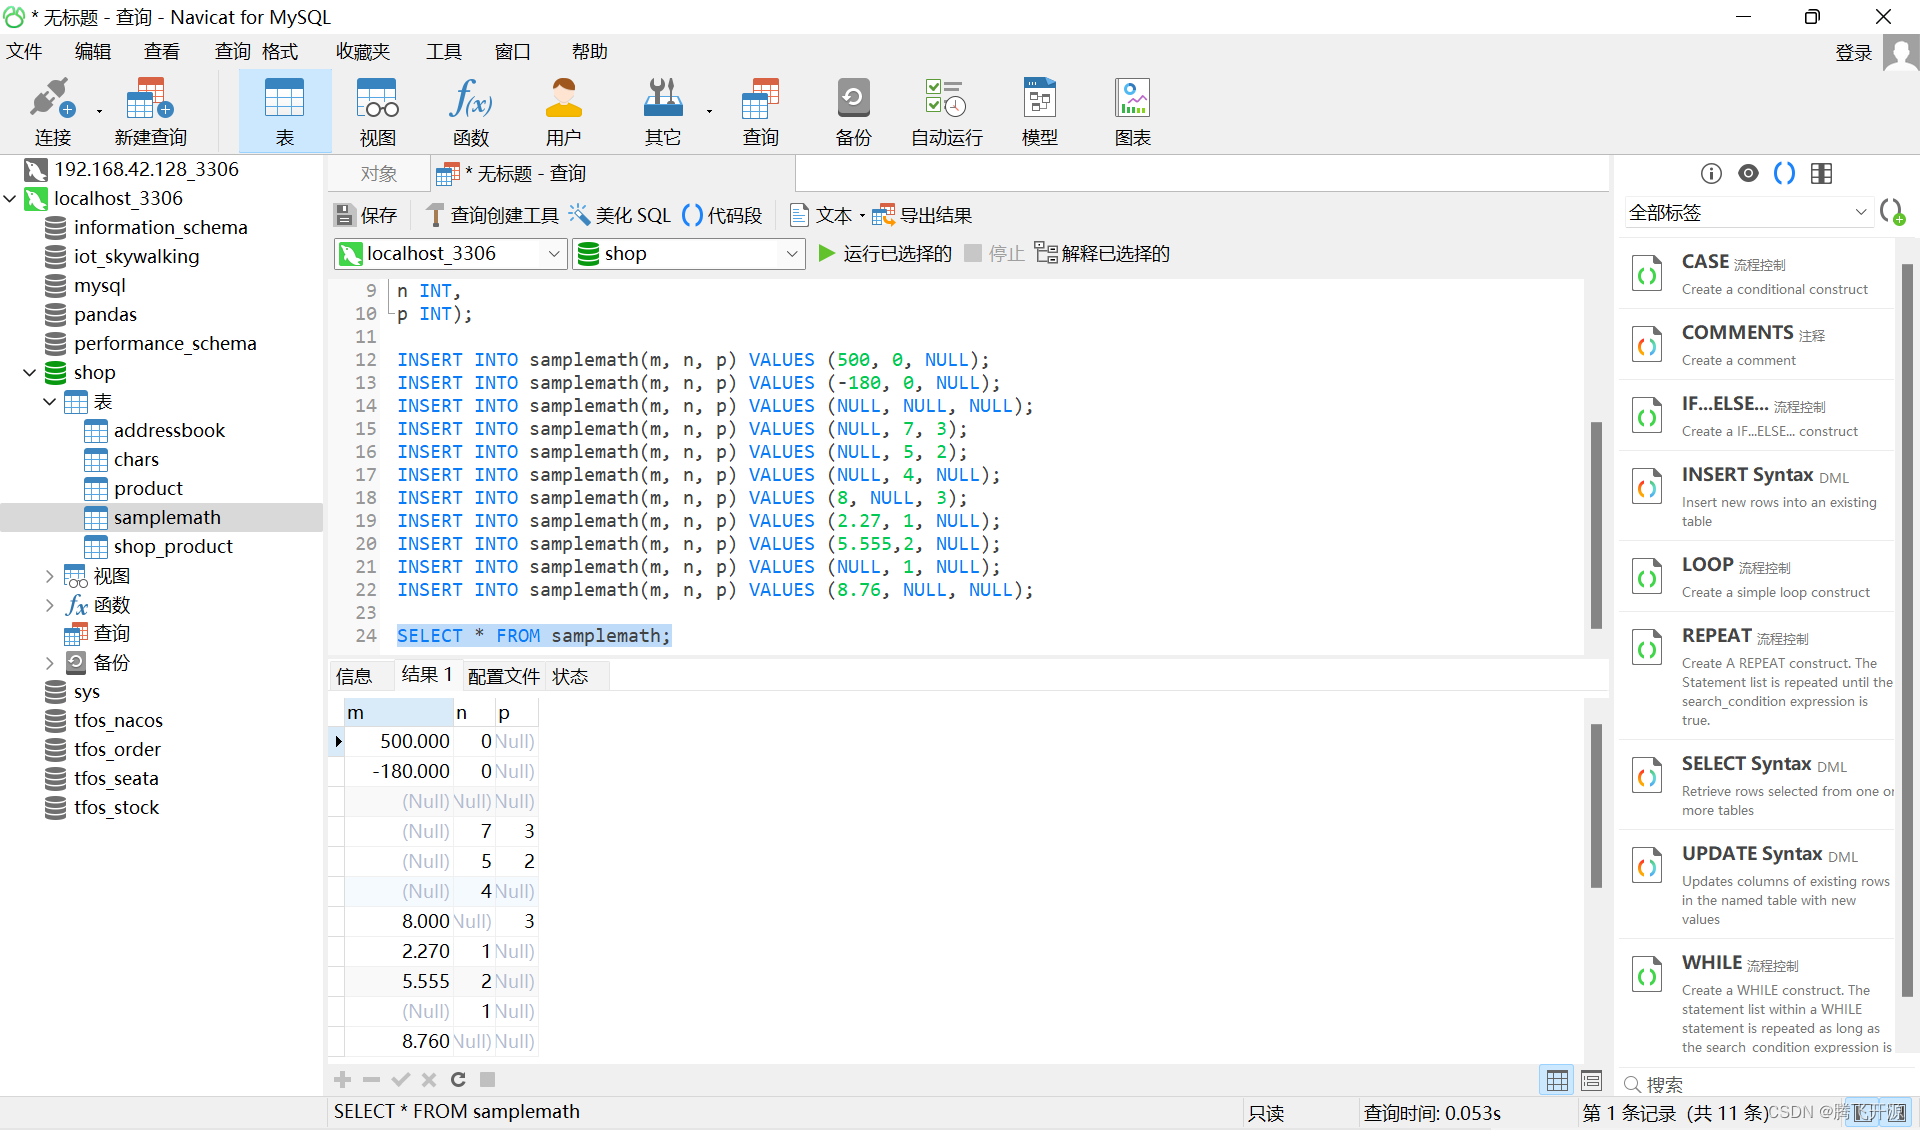
Task: Click the delete record minus icon
Action: (x=371, y=1079)
